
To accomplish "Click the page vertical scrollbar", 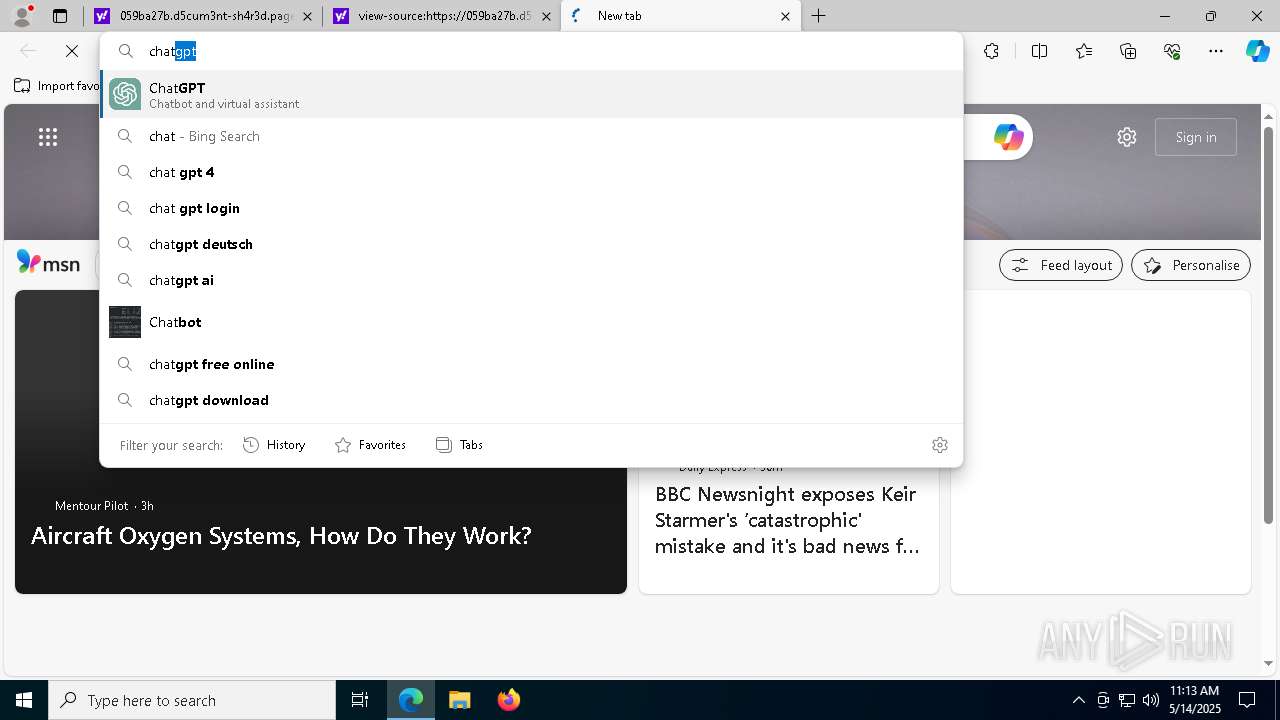I will (x=1270, y=325).
